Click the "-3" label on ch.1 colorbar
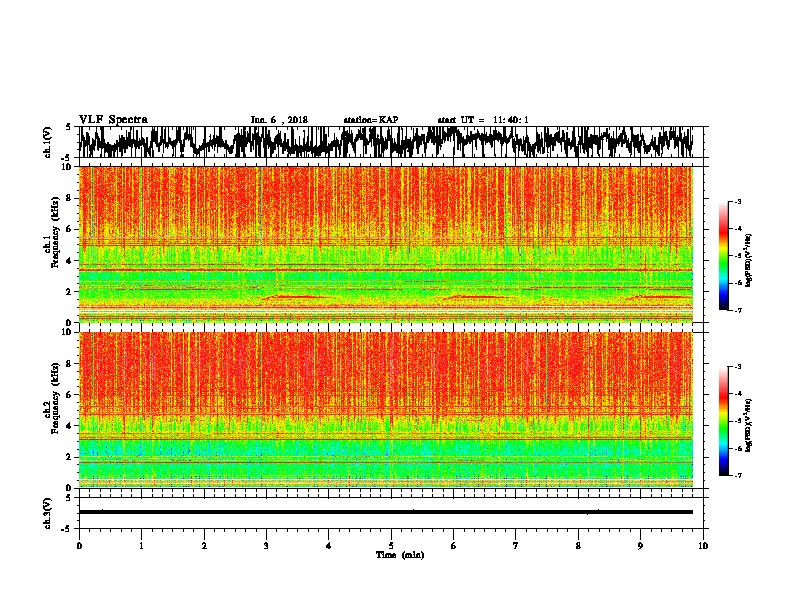 [x=738, y=201]
